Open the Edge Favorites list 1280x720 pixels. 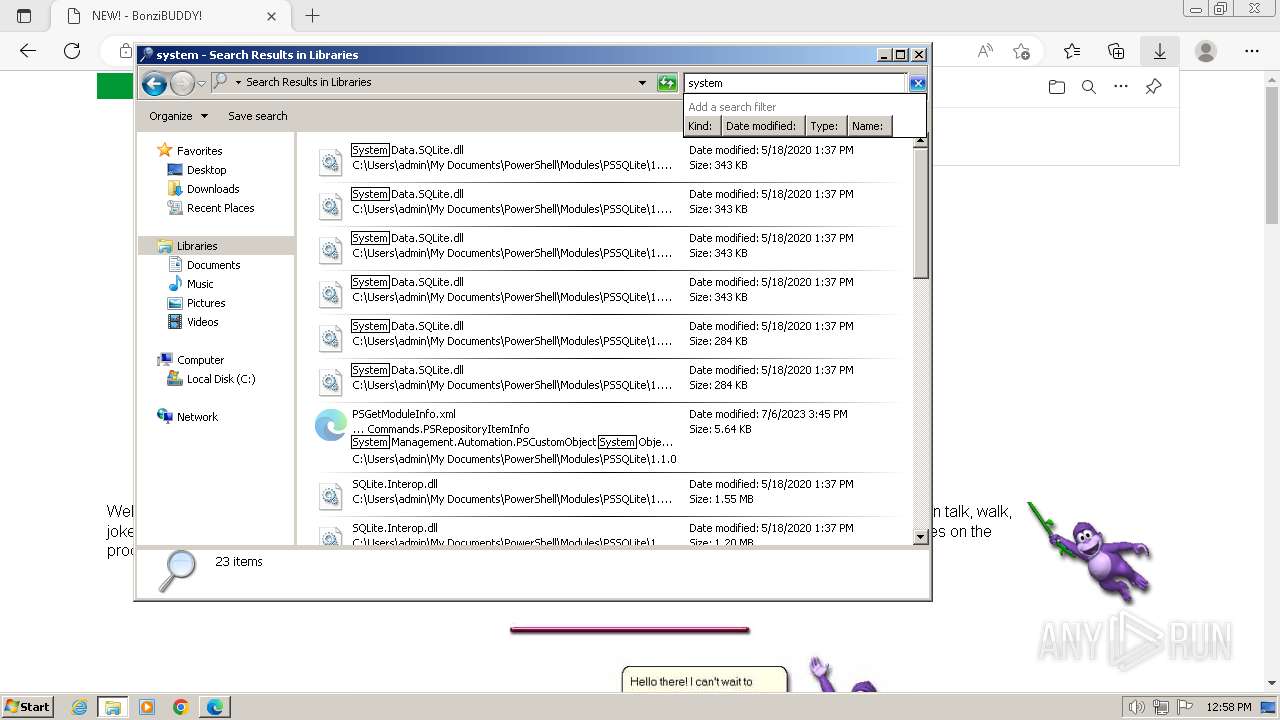pos(1072,51)
